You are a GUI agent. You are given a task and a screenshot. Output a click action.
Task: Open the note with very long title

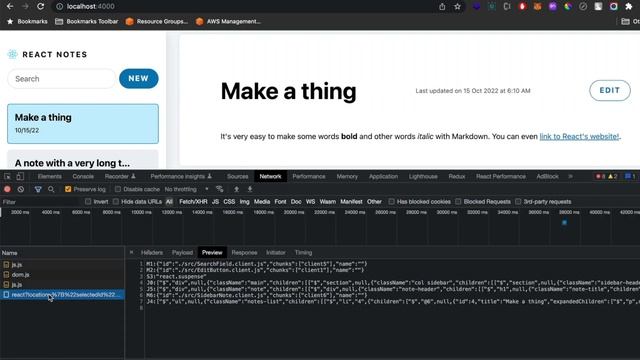tap(83, 160)
